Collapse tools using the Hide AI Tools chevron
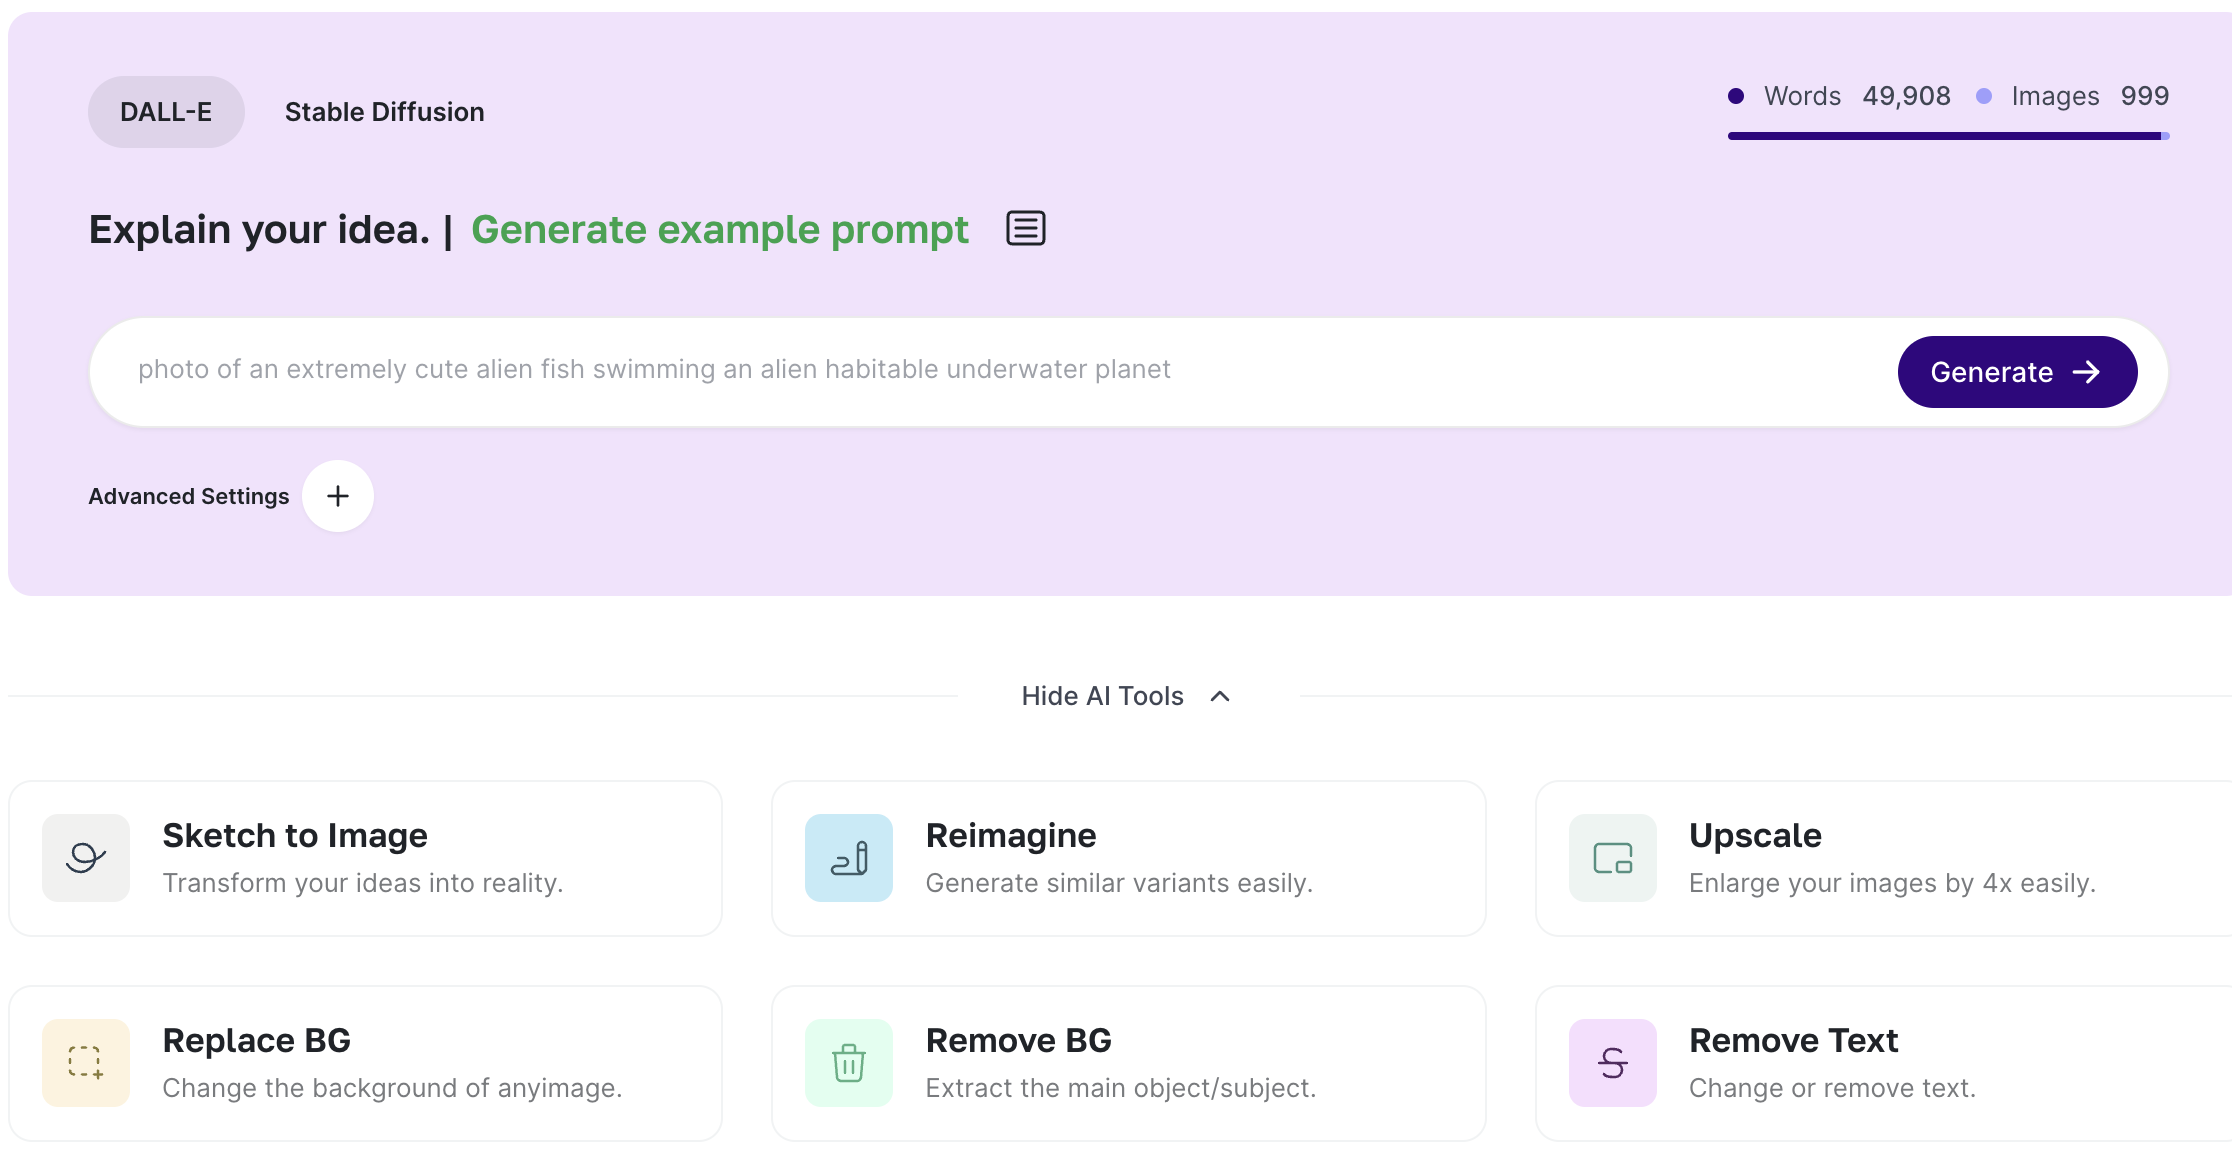Viewport: 2232px width, 1162px height. (x=1220, y=696)
